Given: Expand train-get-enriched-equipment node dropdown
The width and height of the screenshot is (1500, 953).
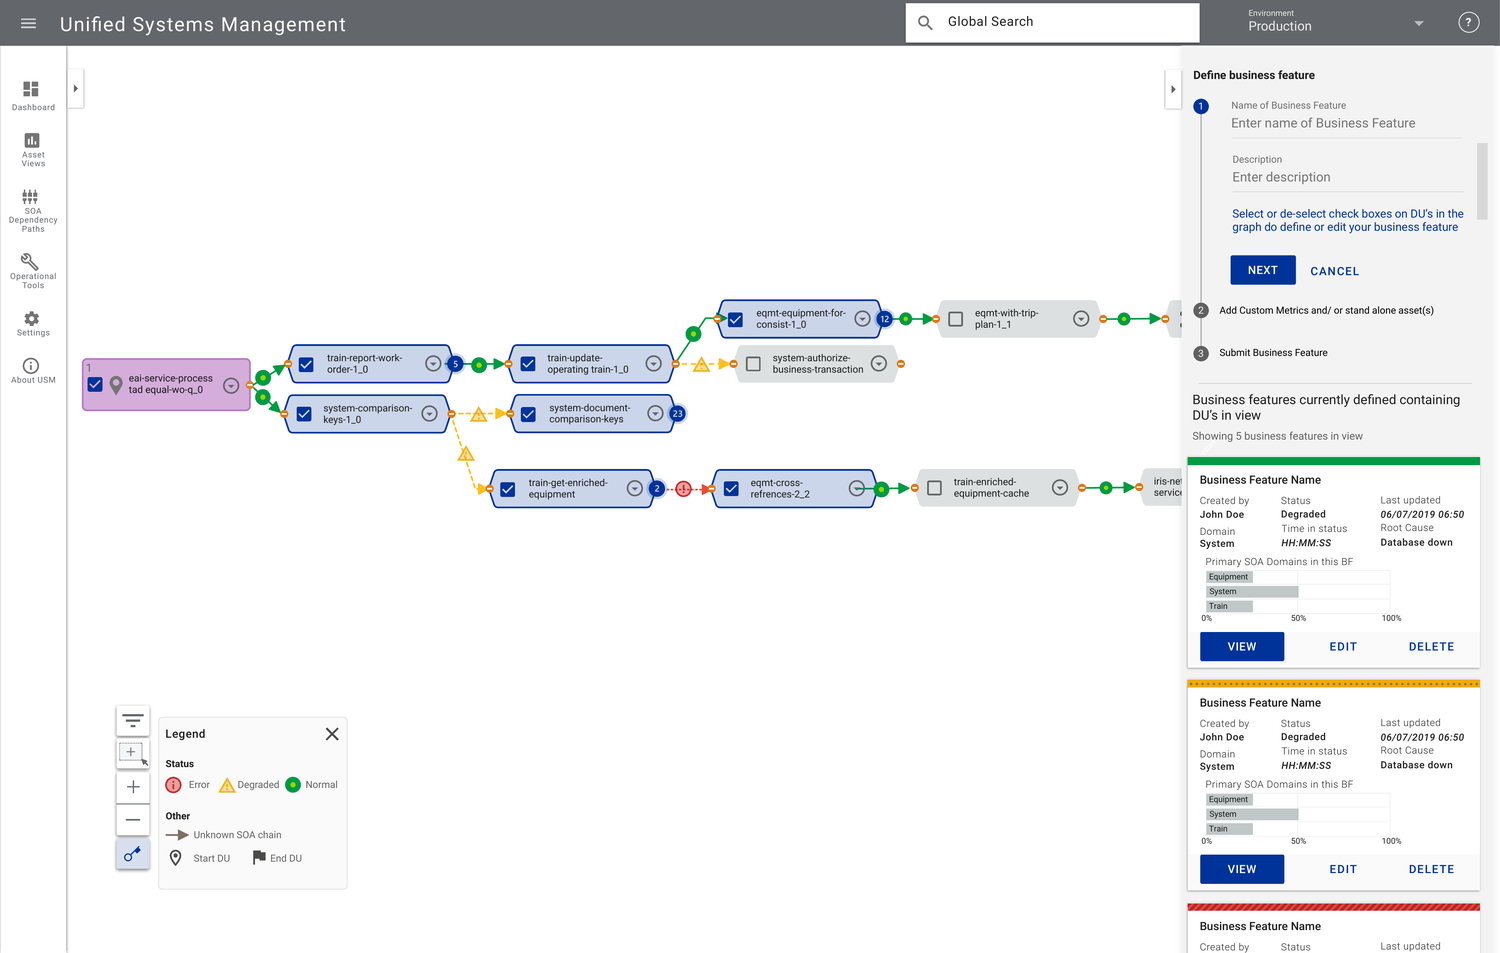Looking at the screenshot, I should pos(634,488).
